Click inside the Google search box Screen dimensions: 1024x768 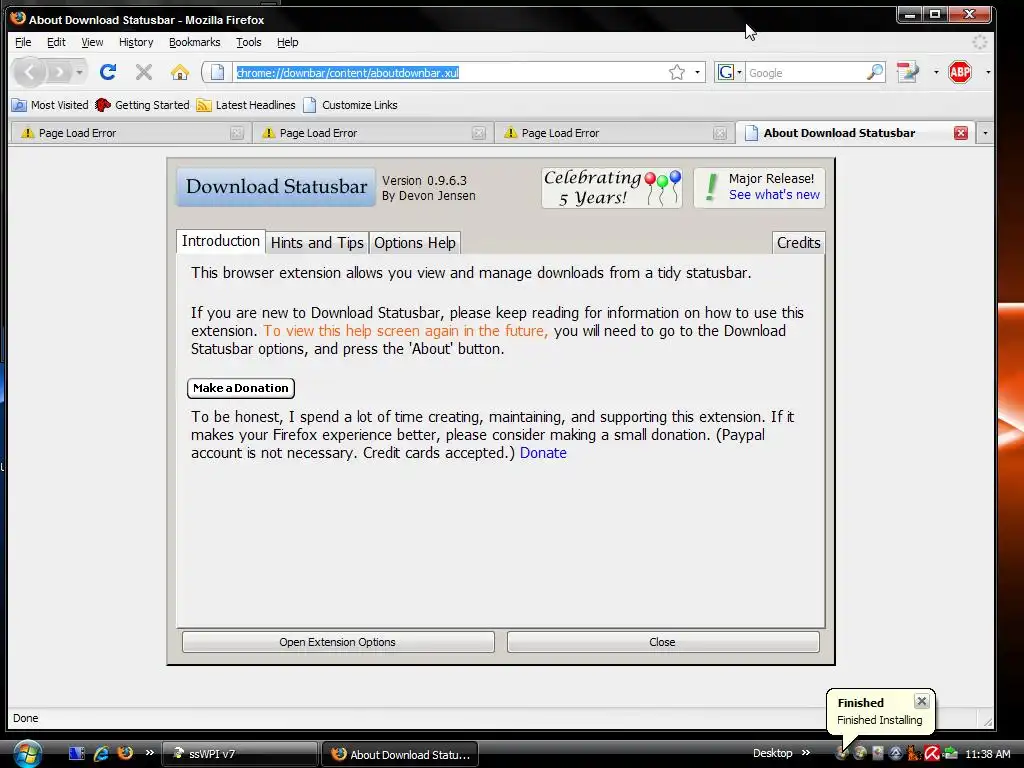(805, 72)
